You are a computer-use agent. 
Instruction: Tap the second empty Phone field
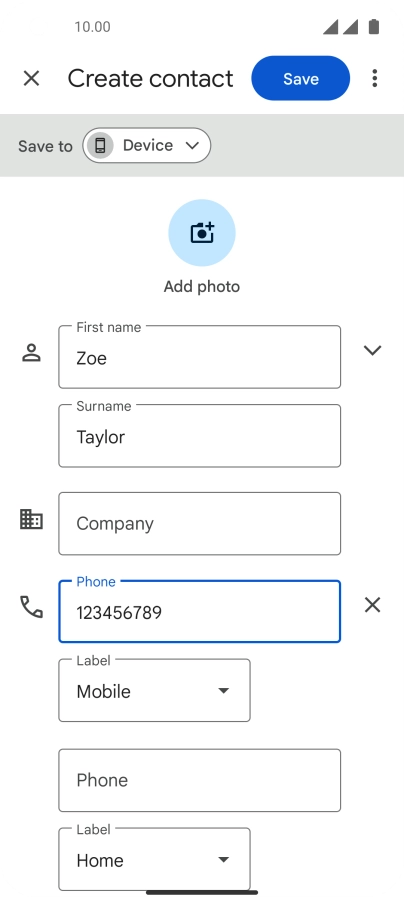(x=200, y=780)
